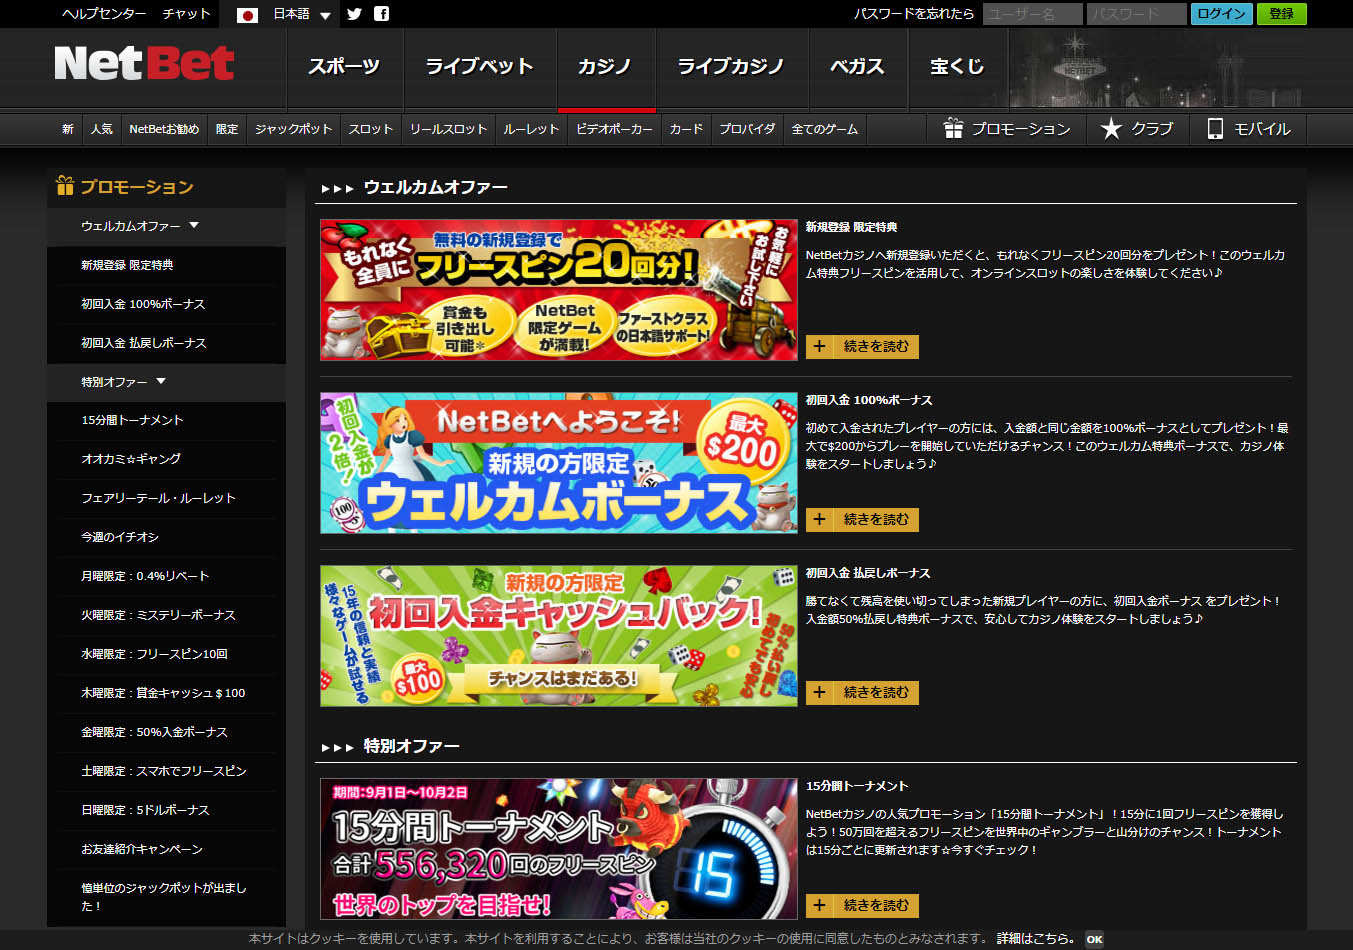This screenshot has width=1353, height=950.
Task: Select the カジノ main tab
Action: pyautogui.click(x=605, y=67)
